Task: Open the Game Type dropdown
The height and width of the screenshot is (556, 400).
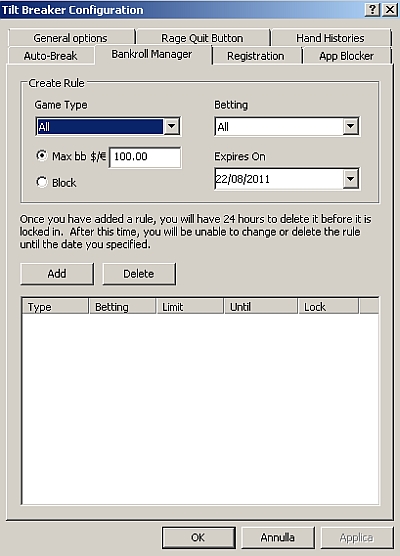Action: (x=172, y=126)
